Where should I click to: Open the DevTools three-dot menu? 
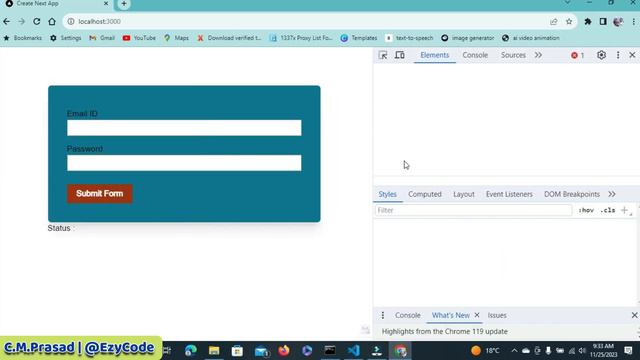[x=618, y=55]
